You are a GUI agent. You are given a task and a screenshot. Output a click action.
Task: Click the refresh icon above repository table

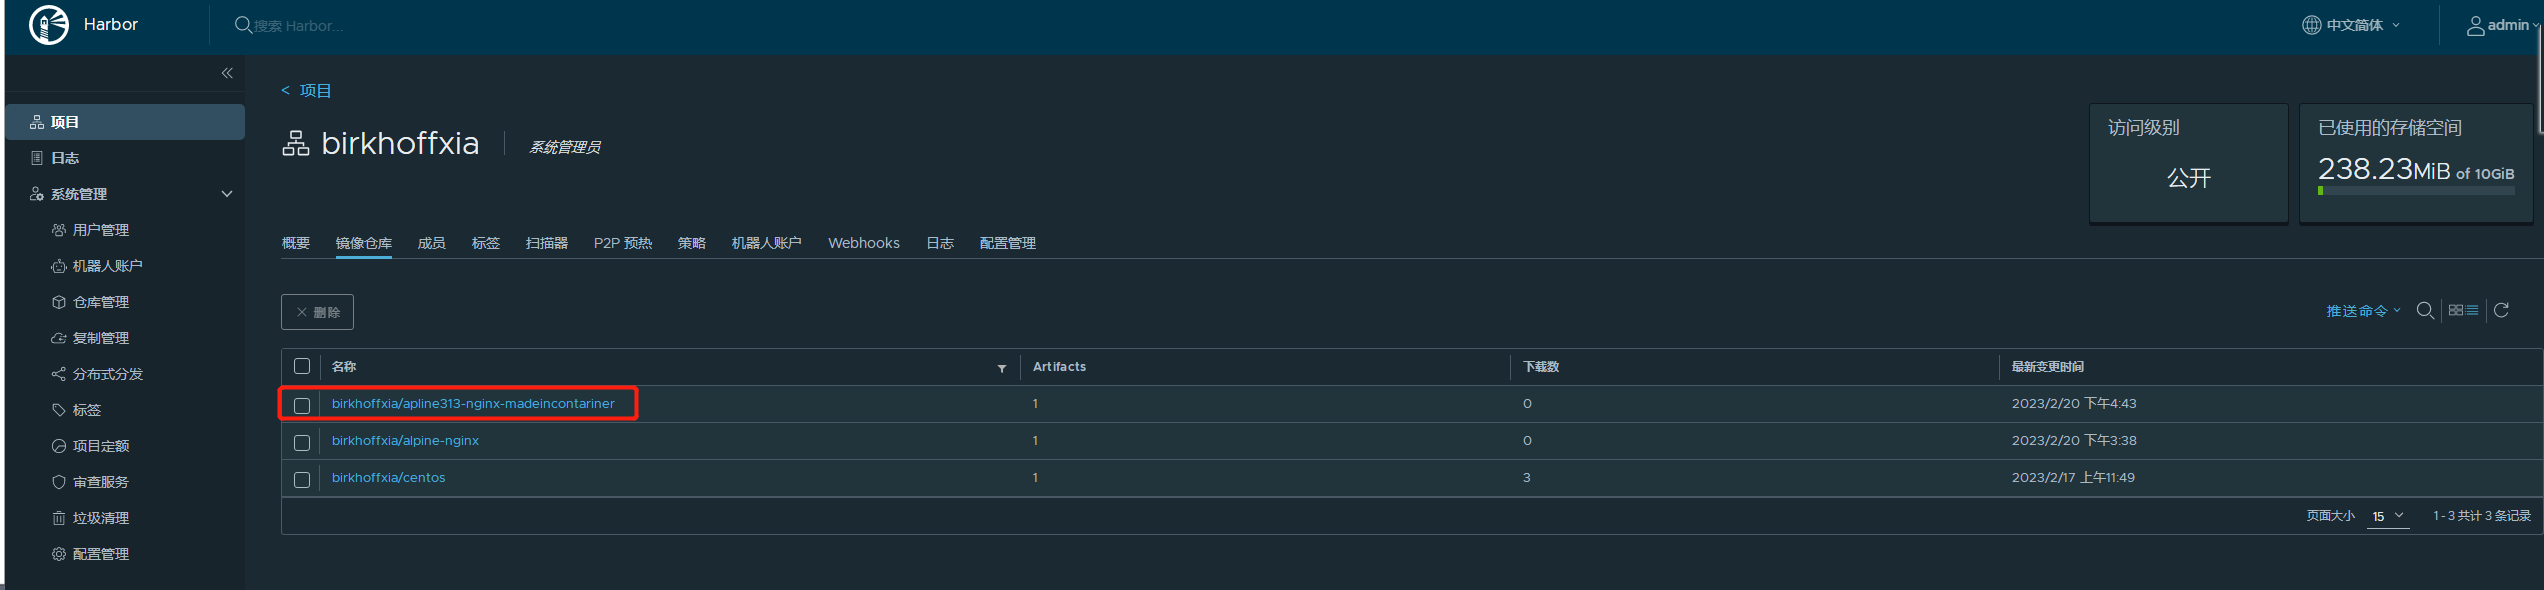[2501, 311]
